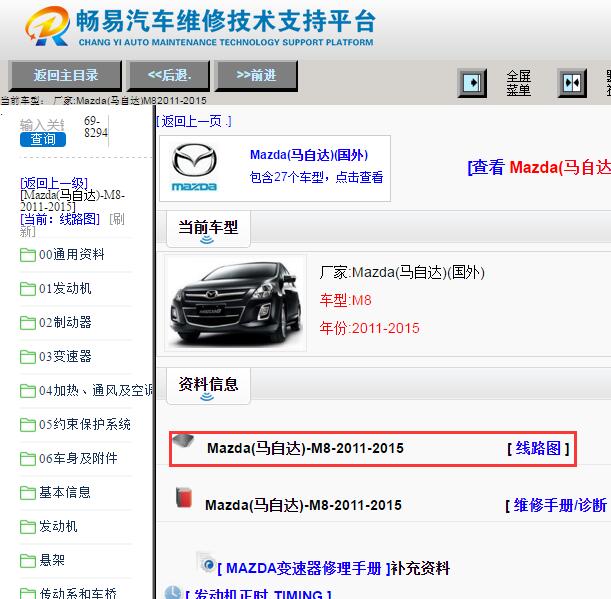This screenshot has height=599, width=611.
Task: Click the 刷新 refresh link in sidebar
Action: tap(117, 219)
